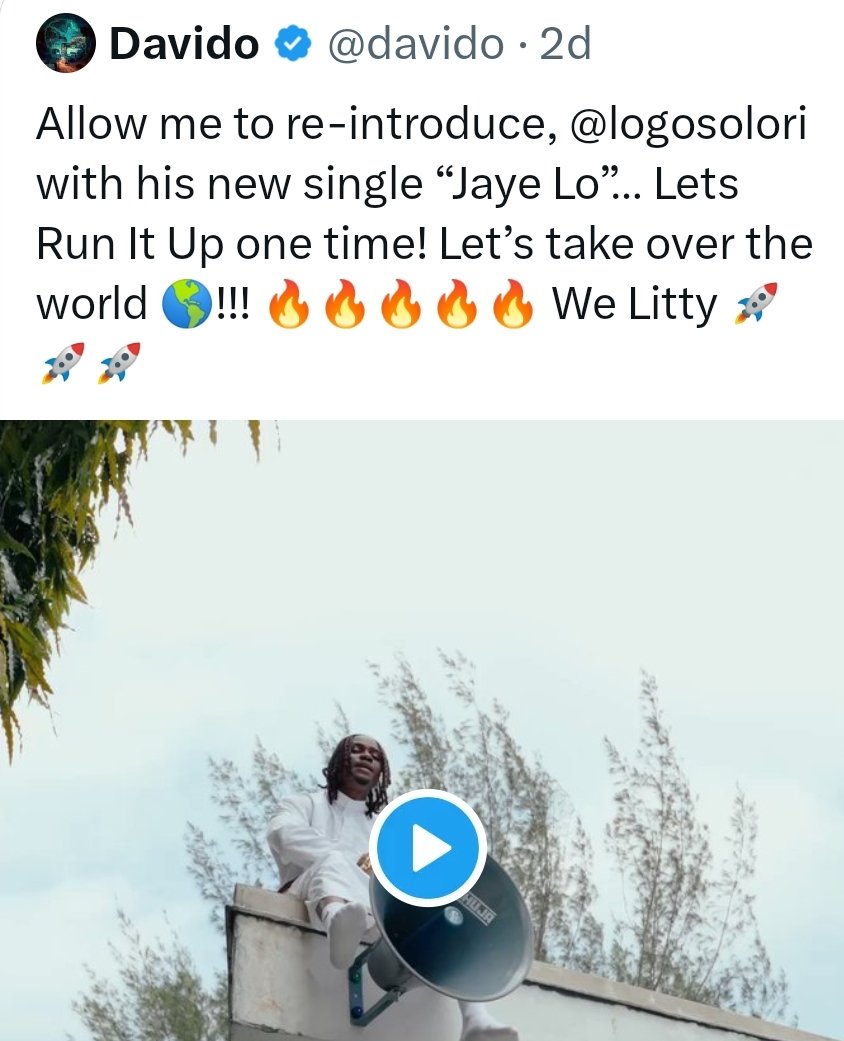Image resolution: width=844 pixels, height=1041 pixels.
Task: Click the second rocket emoji on the last line
Action: point(120,362)
